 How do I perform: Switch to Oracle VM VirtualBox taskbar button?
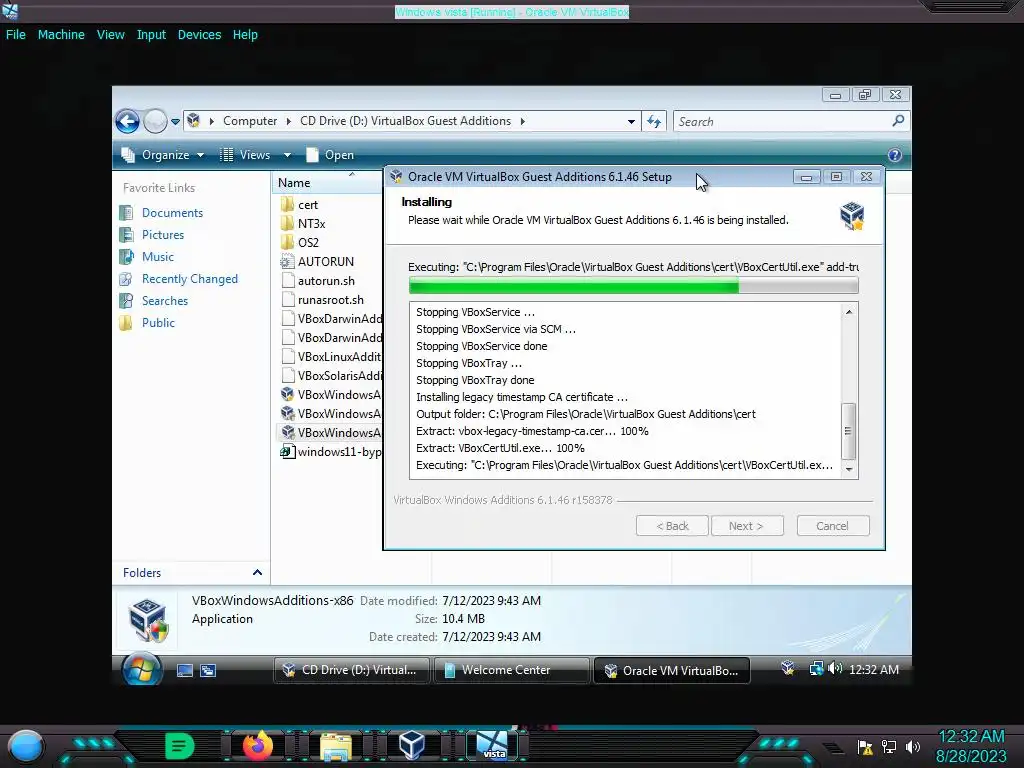coord(671,671)
